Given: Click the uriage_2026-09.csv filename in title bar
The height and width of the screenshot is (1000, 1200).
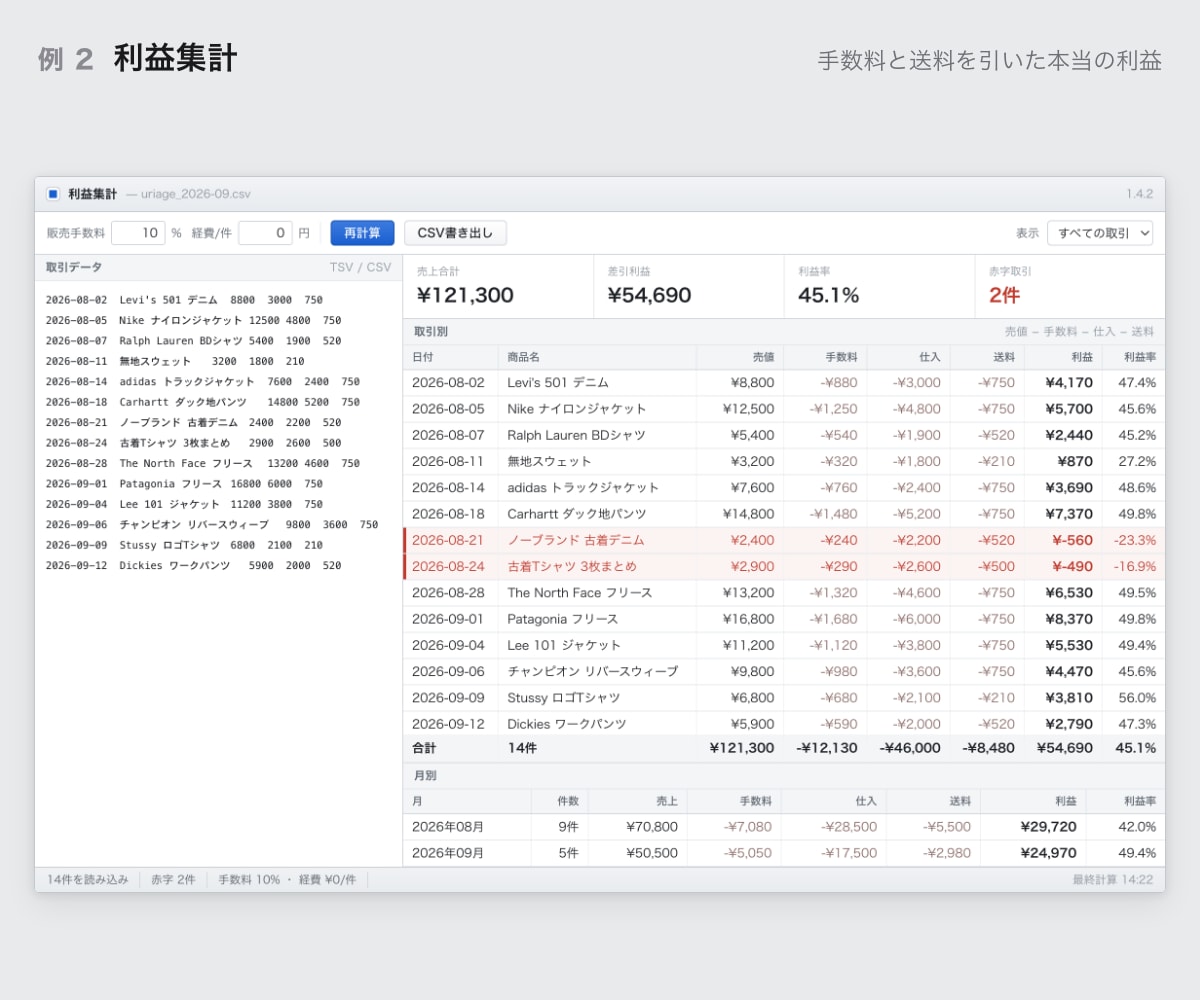Looking at the screenshot, I should click(195, 194).
